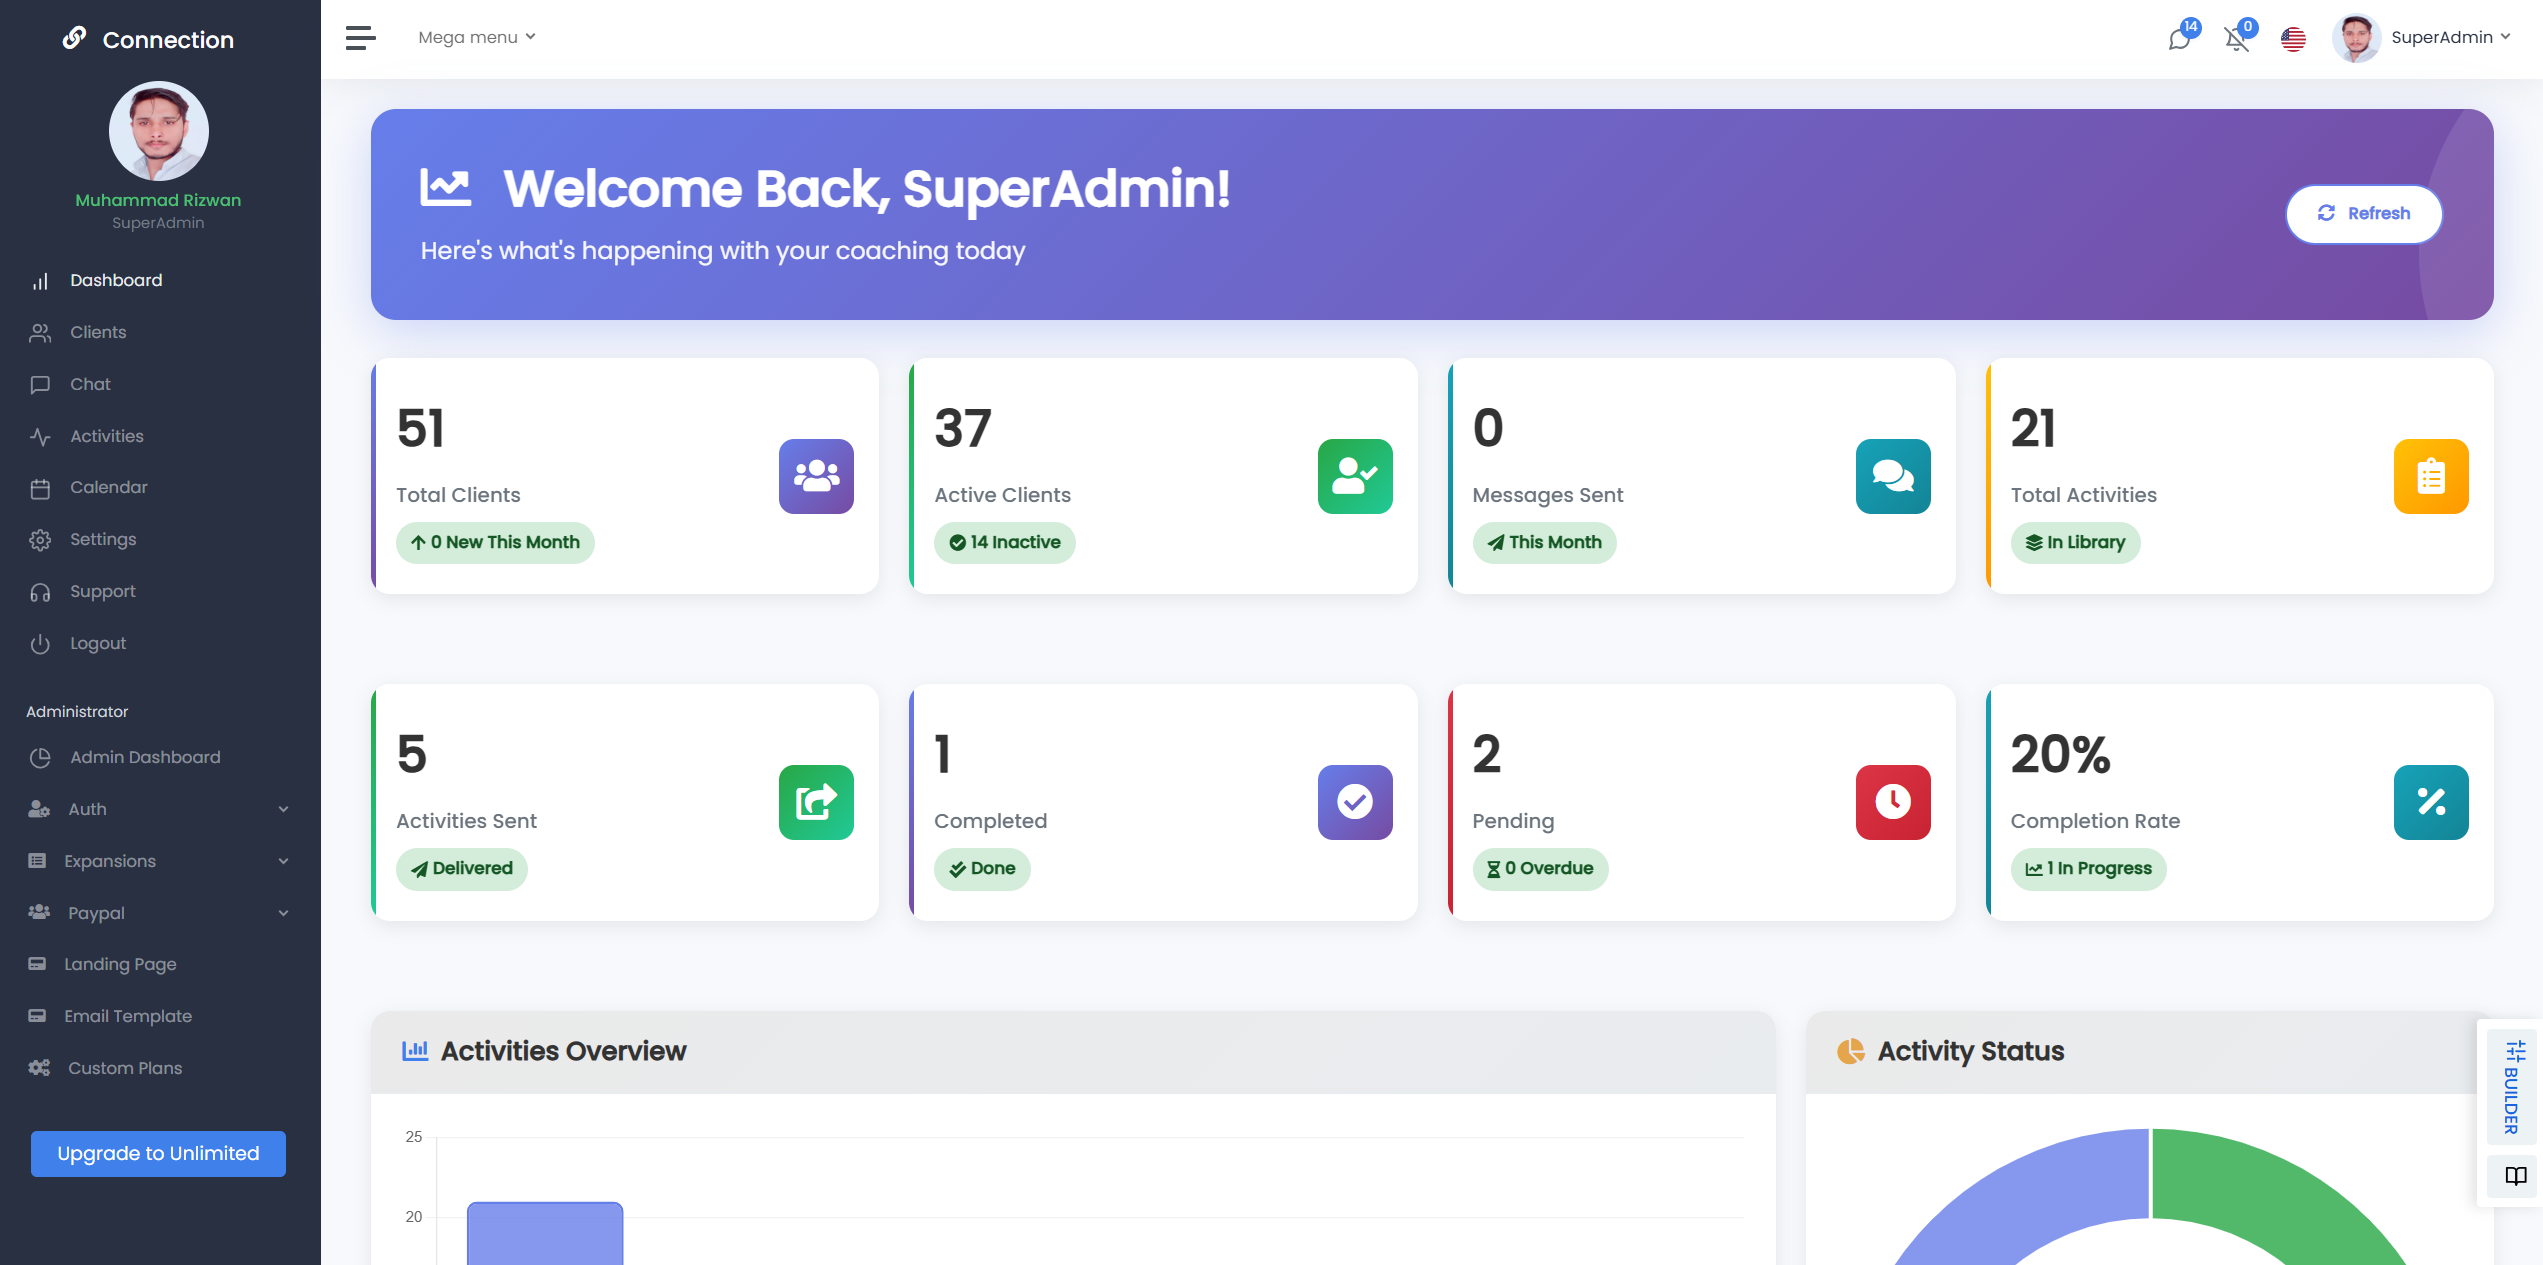
Task: Click the Active Clients user-check icon
Action: pyautogui.click(x=1354, y=476)
